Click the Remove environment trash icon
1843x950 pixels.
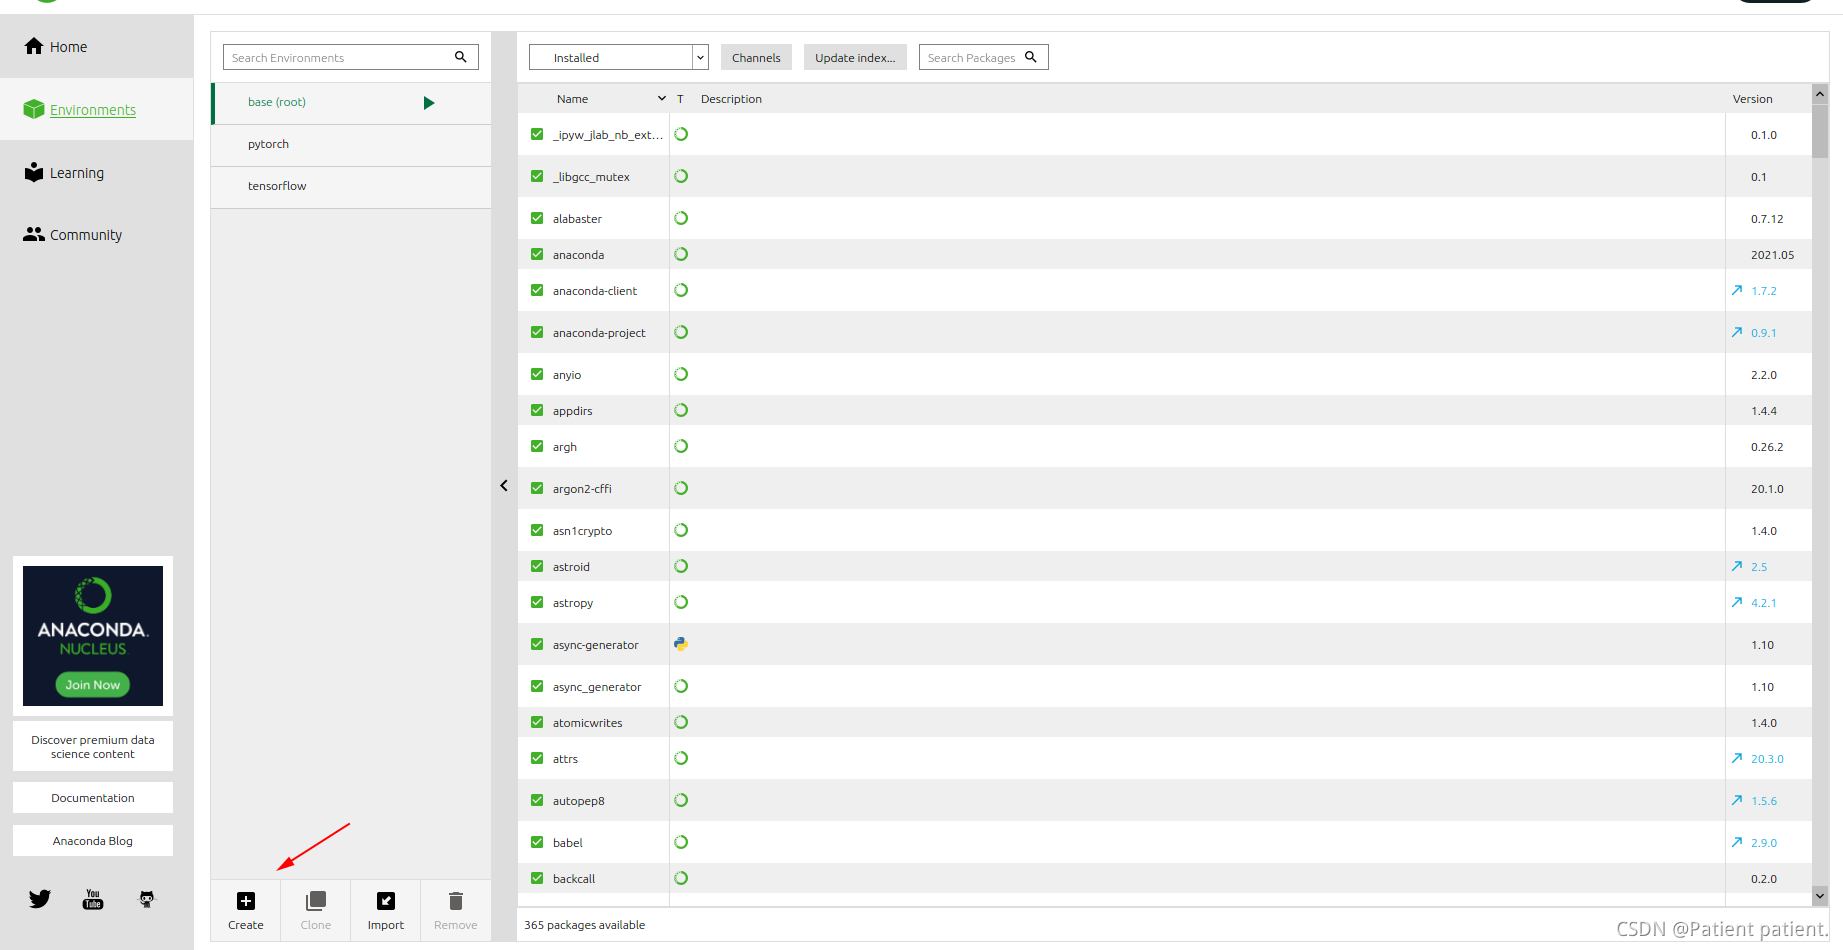(x=456, y=901)
